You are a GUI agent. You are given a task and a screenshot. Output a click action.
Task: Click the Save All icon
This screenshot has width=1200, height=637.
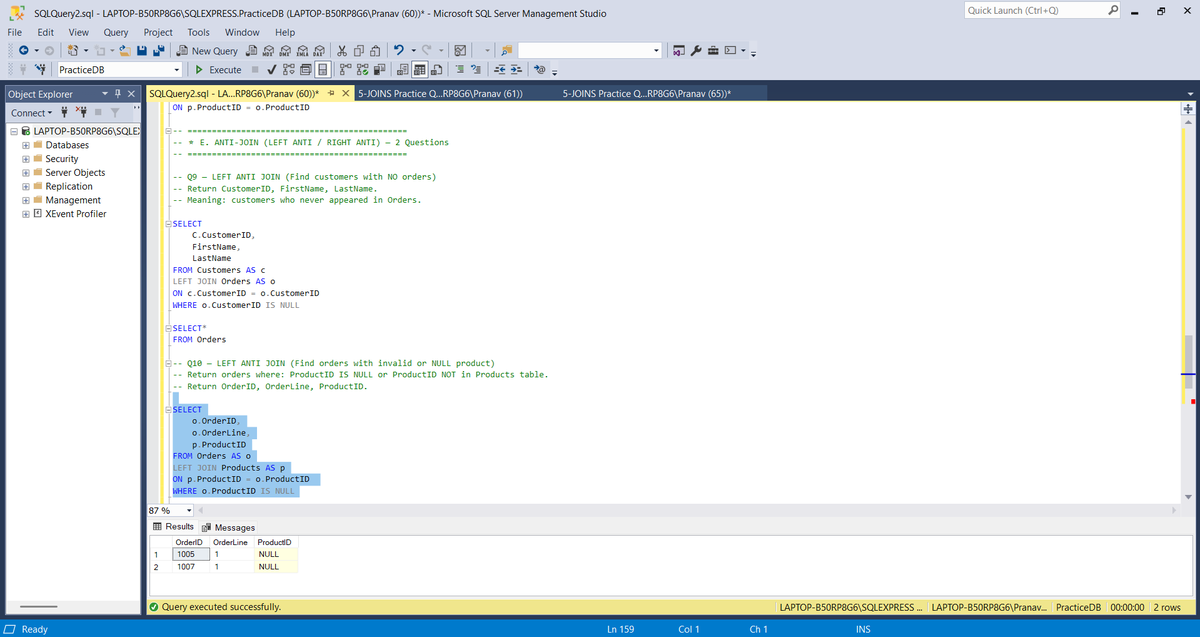159,51
